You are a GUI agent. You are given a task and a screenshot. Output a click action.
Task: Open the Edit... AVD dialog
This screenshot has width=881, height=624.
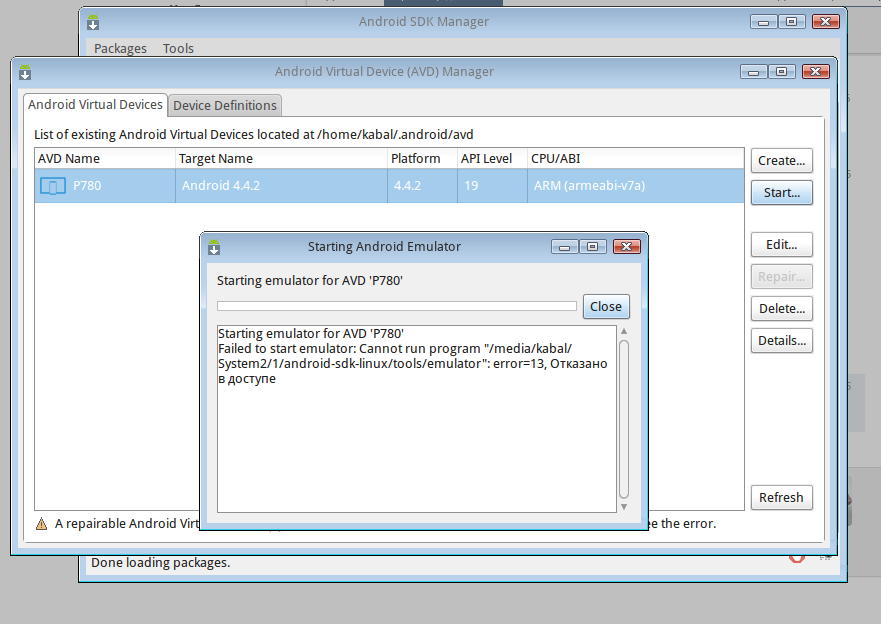pos(782,245)
